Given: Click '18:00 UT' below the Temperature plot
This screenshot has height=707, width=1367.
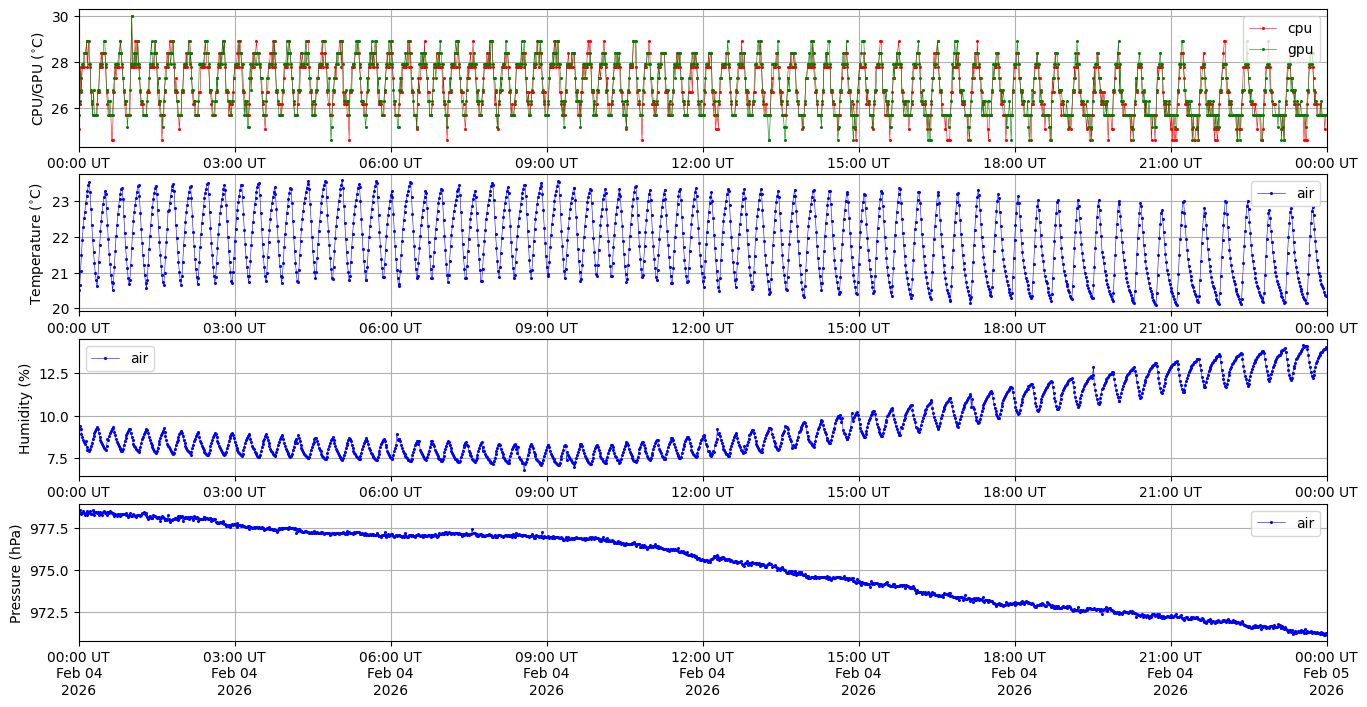Looking at the screenshot, I should click(x=1014, y=328).
